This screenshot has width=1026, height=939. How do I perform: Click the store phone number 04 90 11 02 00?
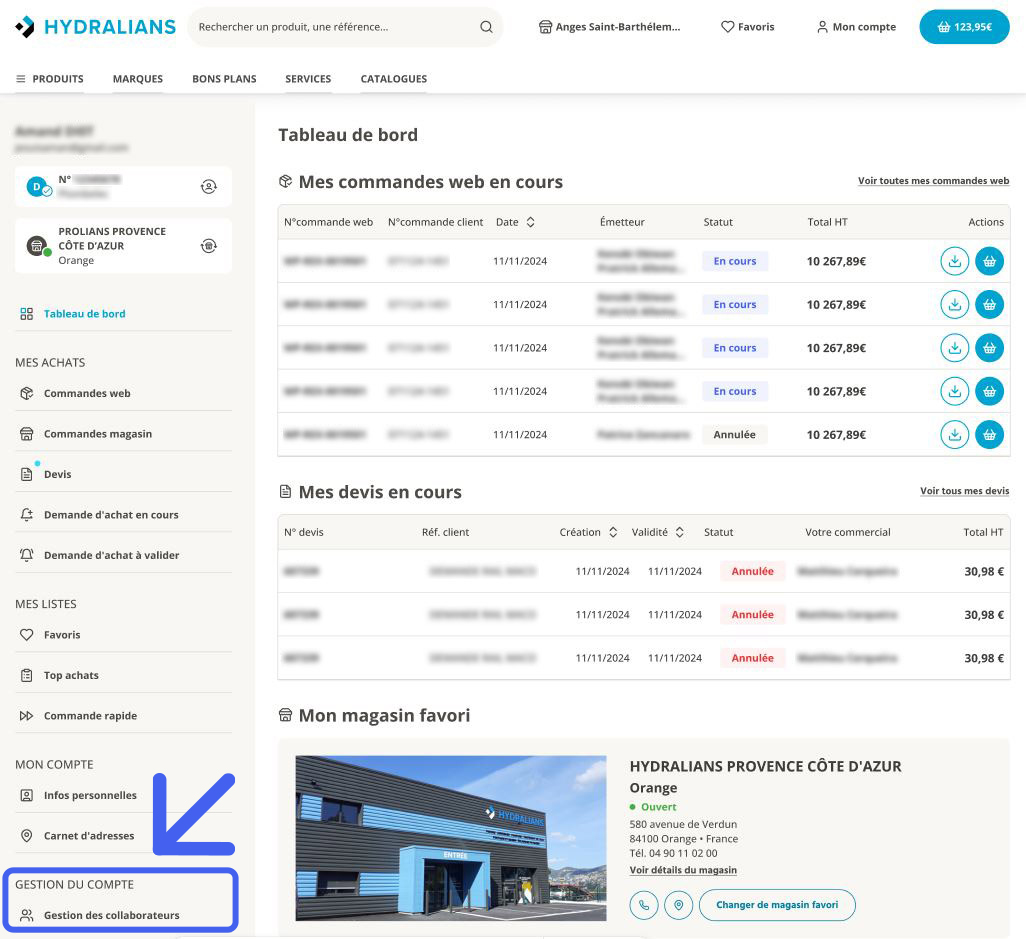682,853
